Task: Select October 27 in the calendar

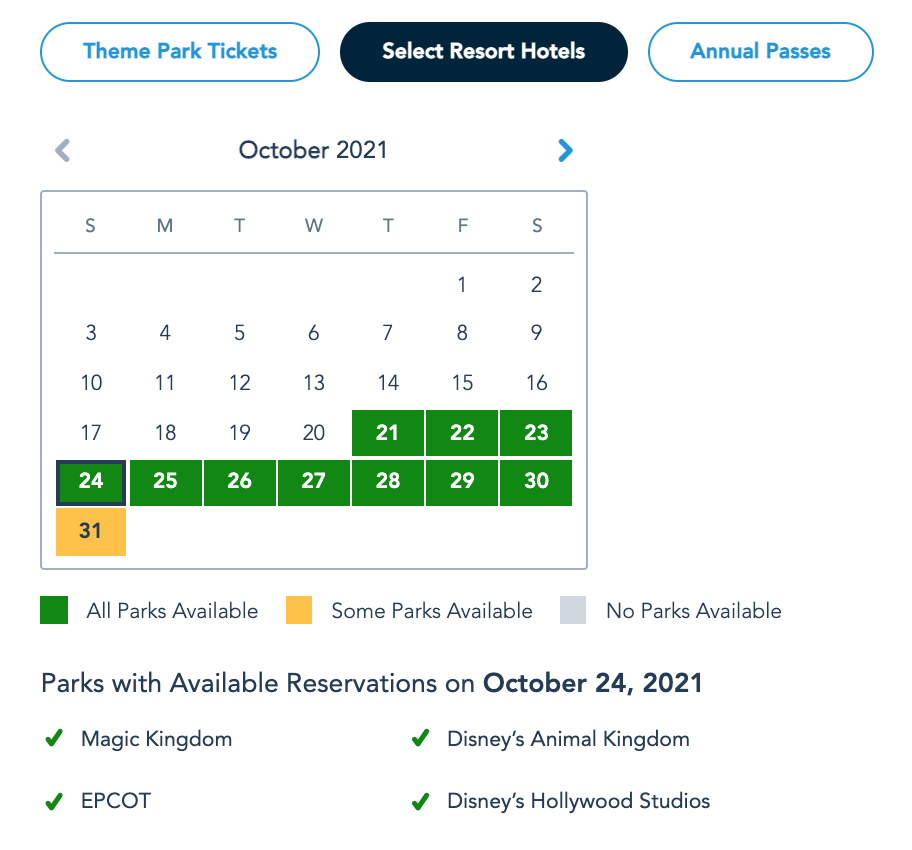Action: coord(314,481)
